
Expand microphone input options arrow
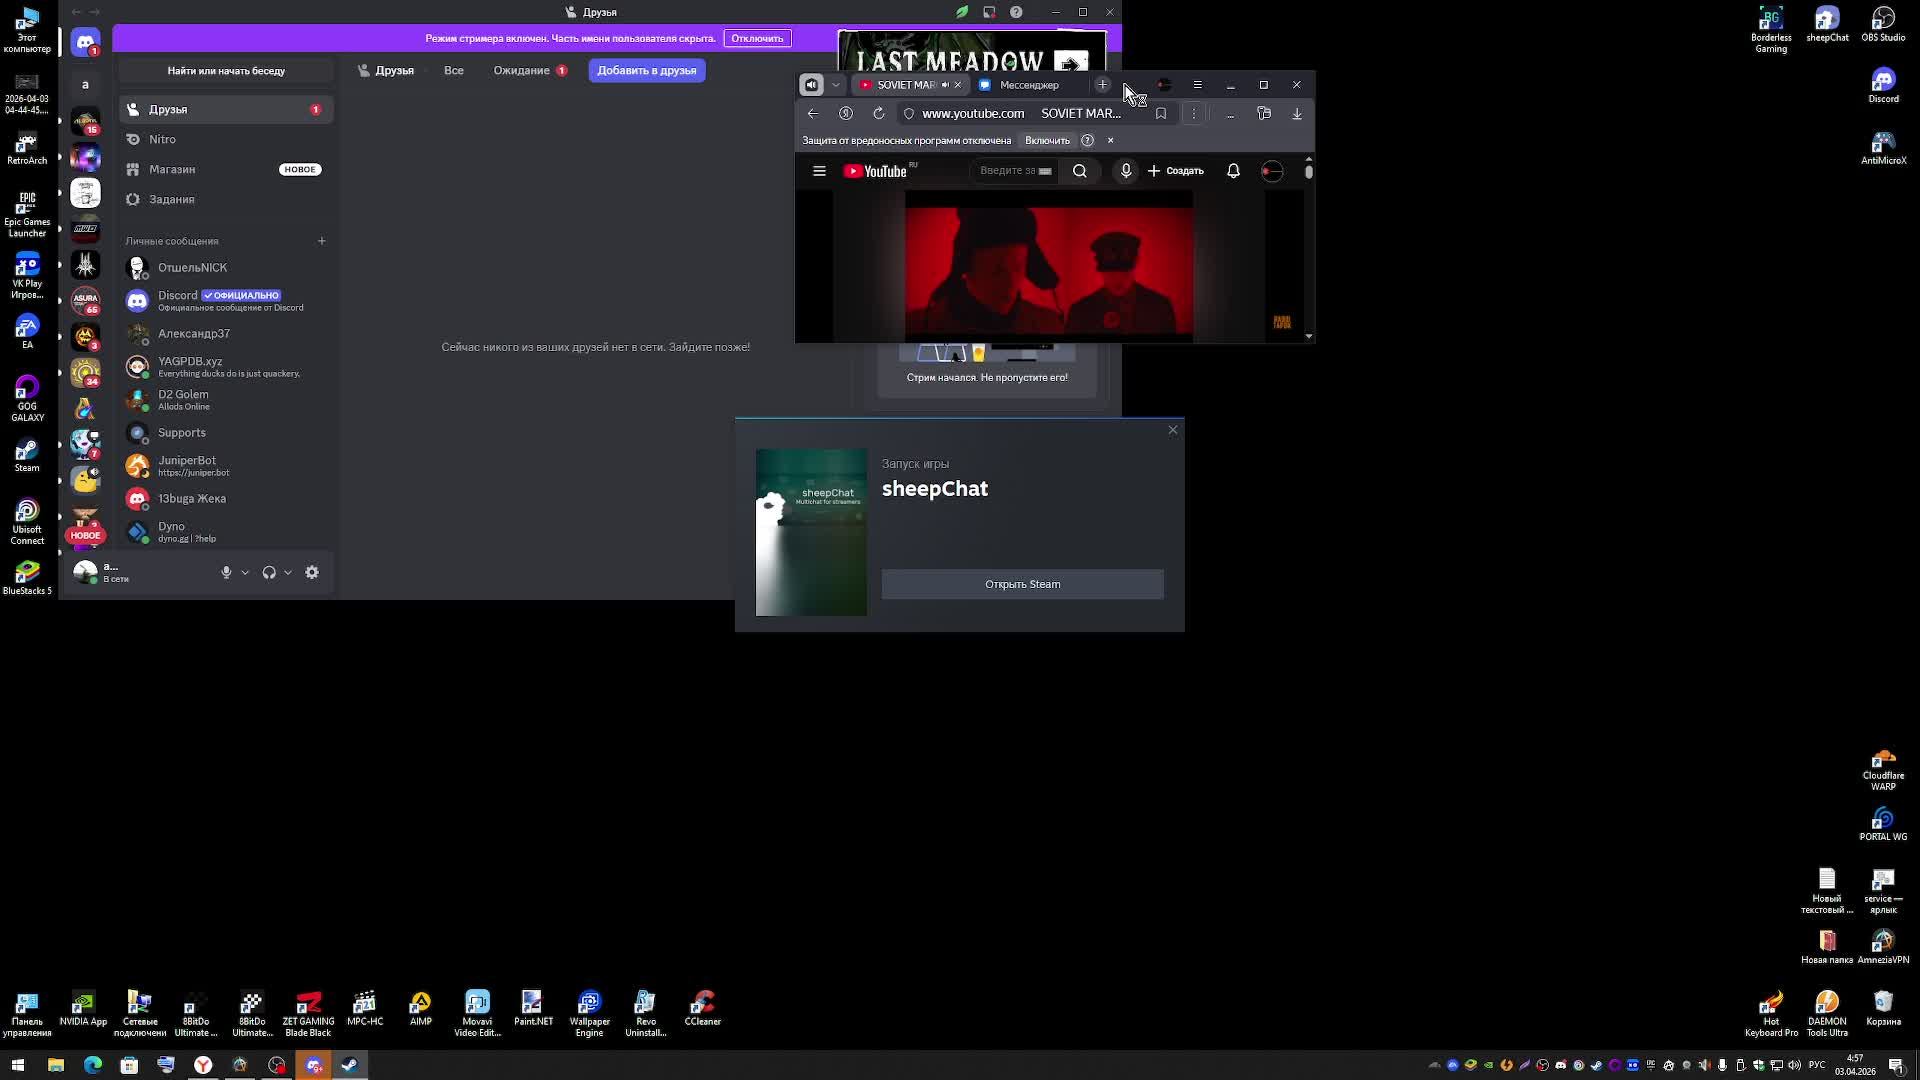click(x=245, y=573)
